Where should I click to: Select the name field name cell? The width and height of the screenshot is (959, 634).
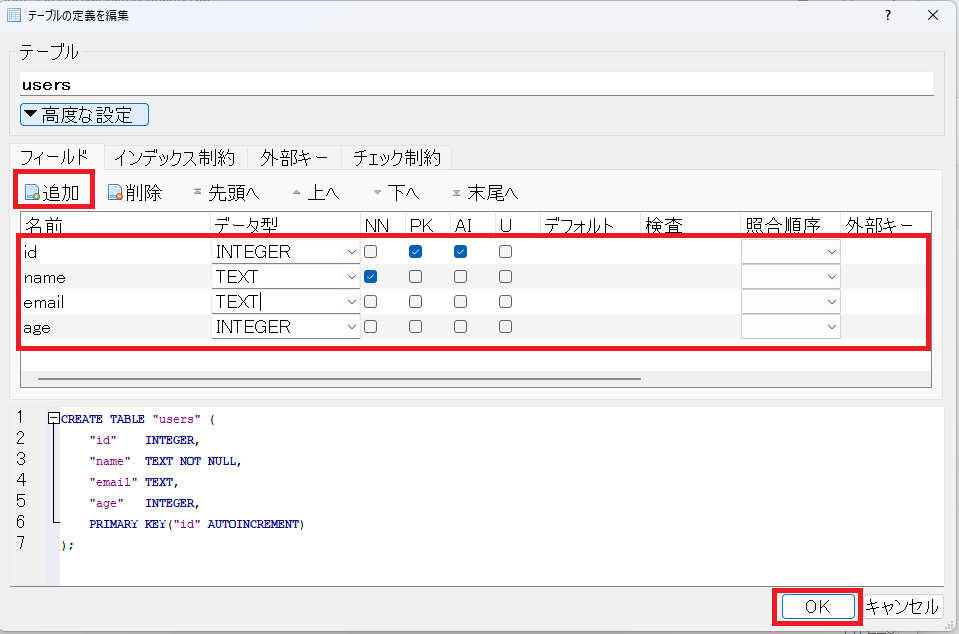click(116, 277)
